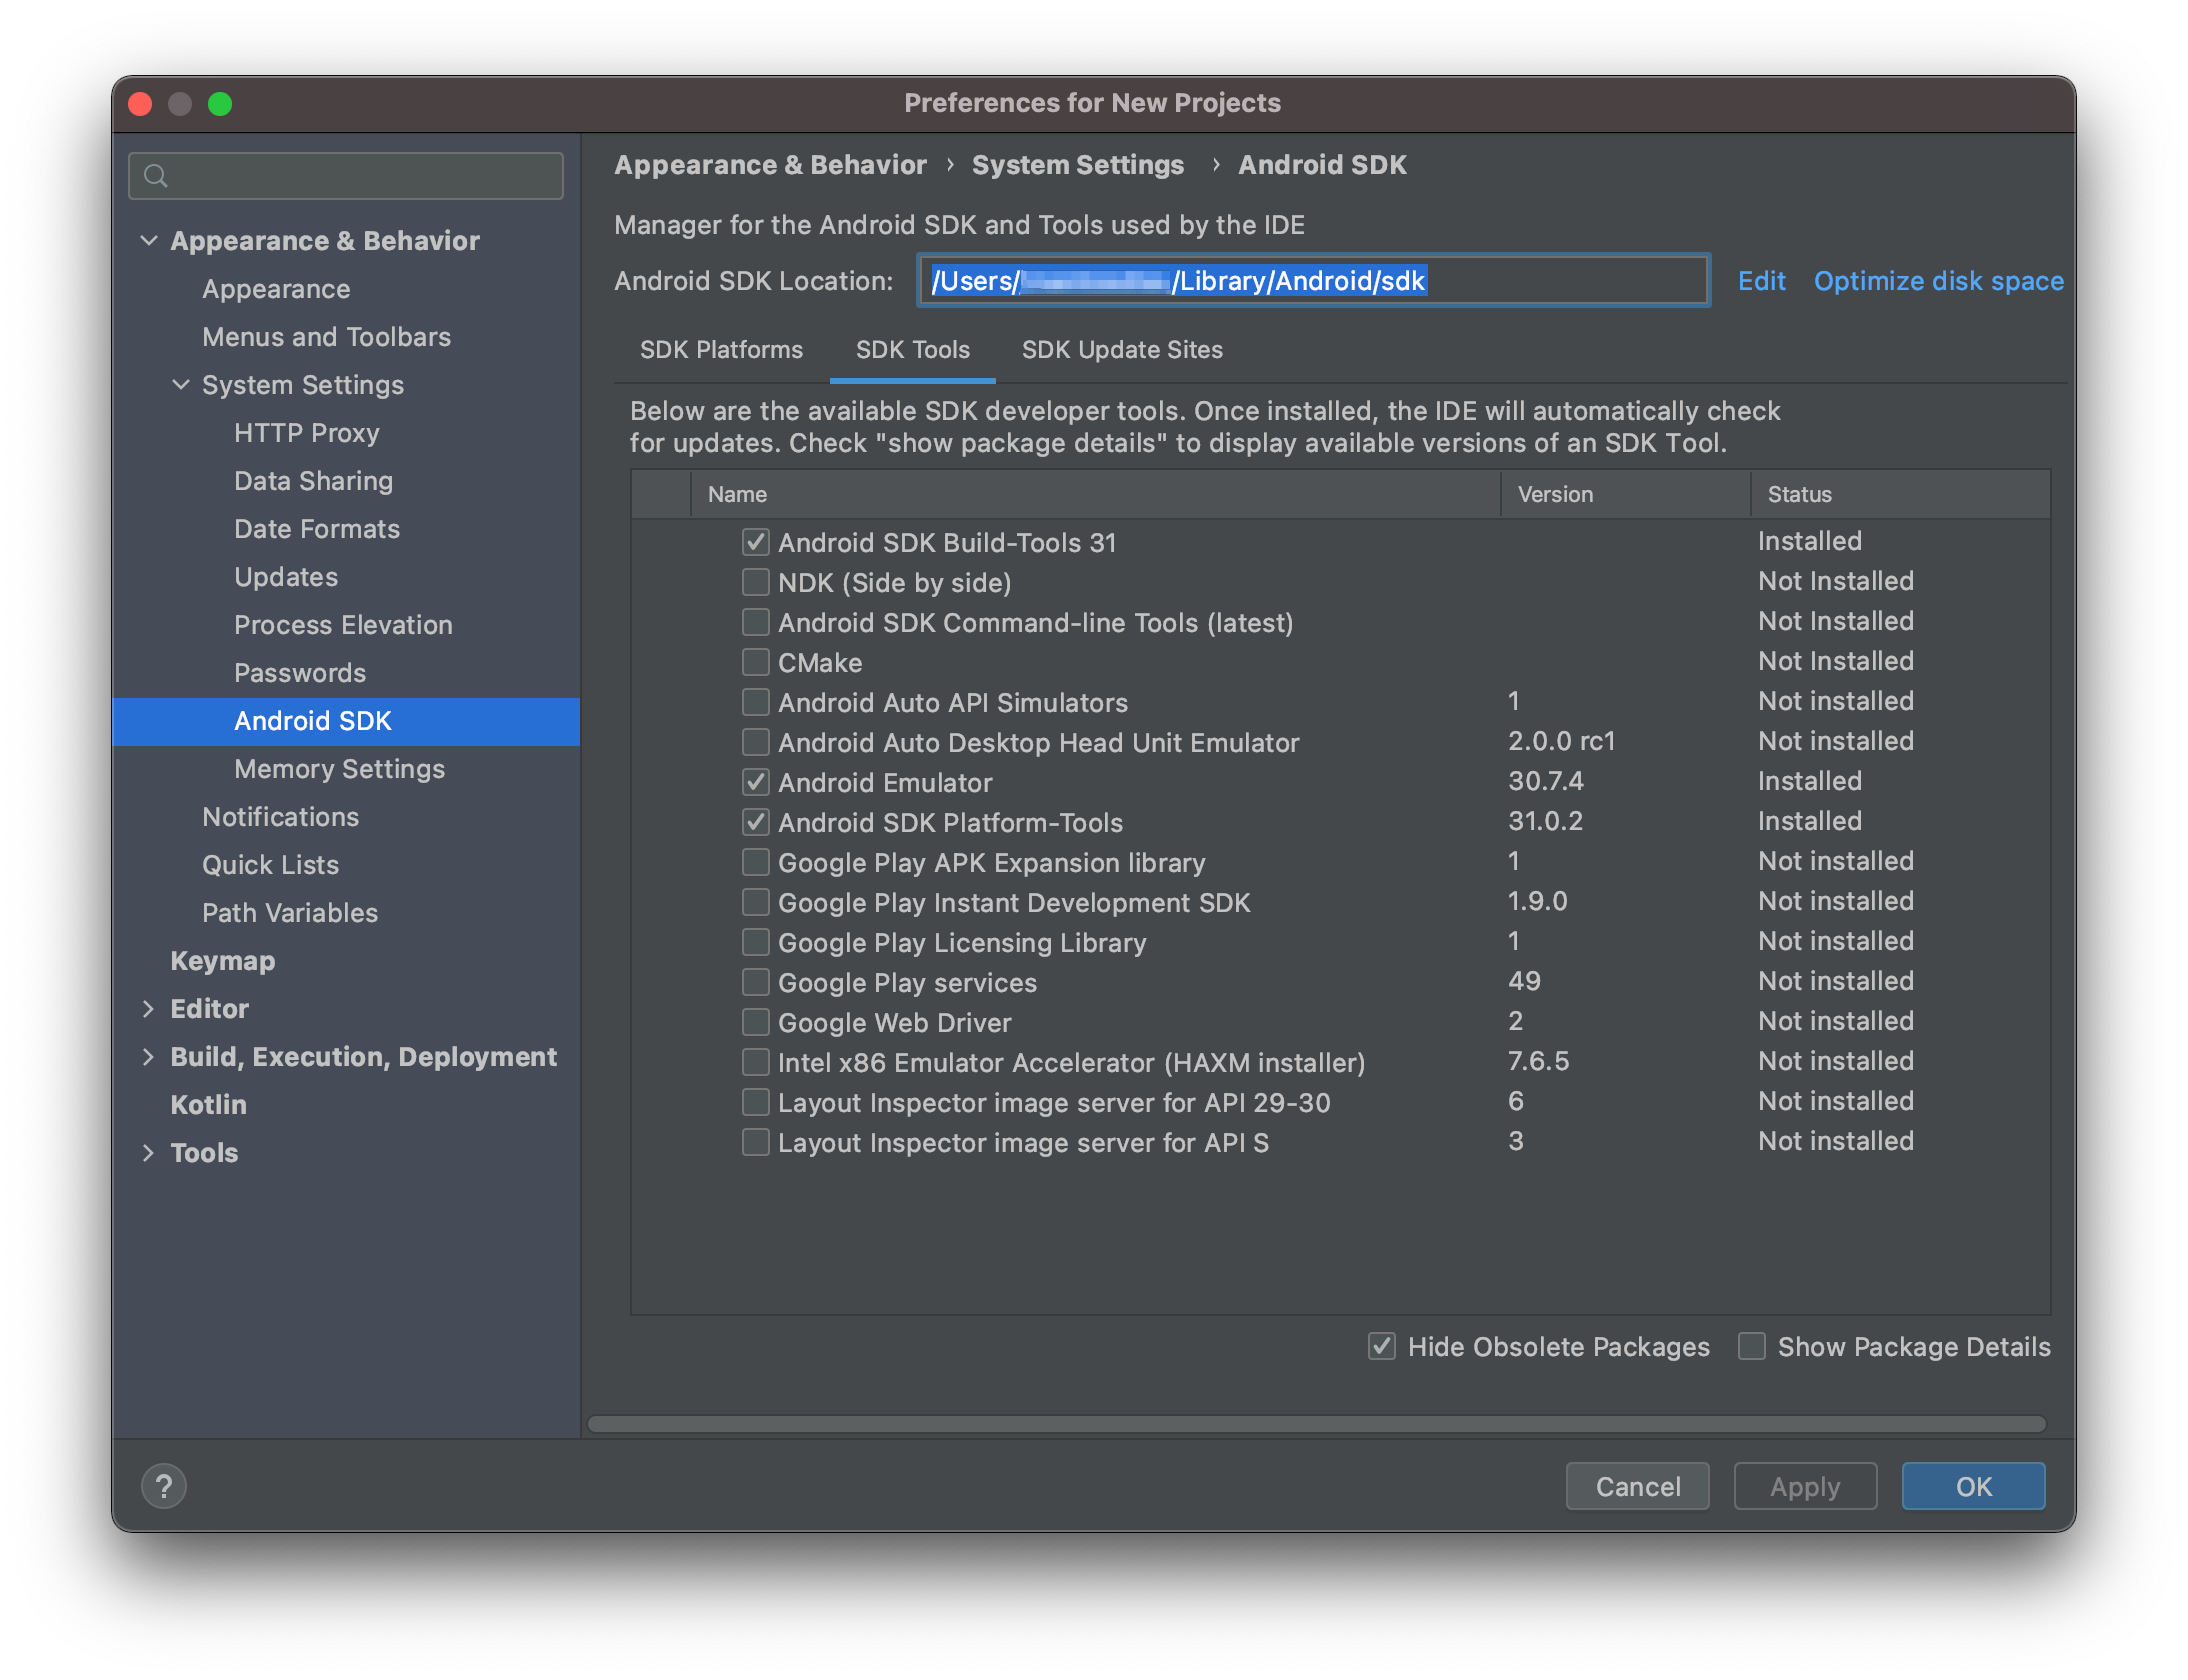Click the search magnifier icon in sidebar

click(x=156, y=176)
